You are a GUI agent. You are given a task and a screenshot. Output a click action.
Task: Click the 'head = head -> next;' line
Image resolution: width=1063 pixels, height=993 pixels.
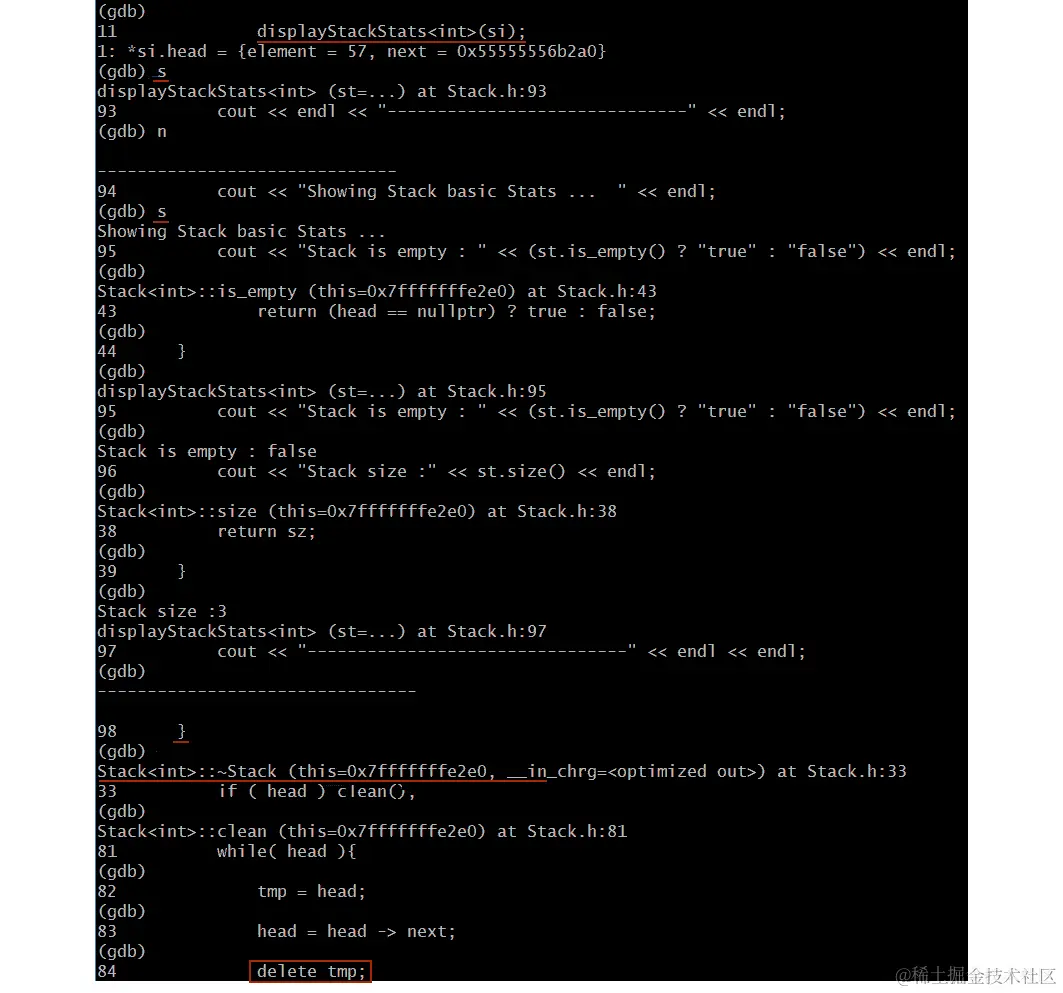pos(357,931)
